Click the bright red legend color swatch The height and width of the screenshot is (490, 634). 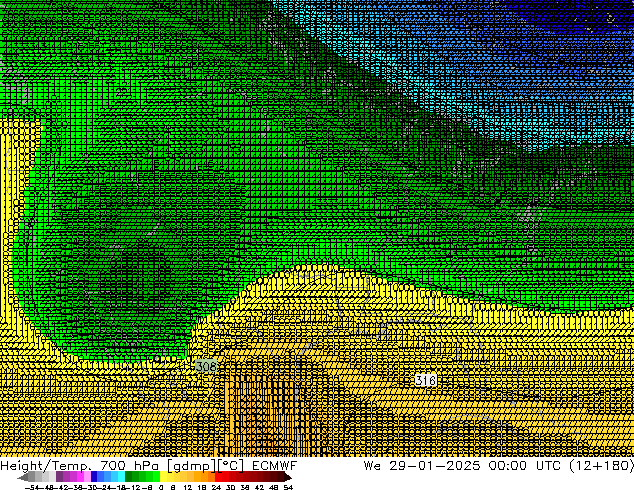tap(218, 476)
